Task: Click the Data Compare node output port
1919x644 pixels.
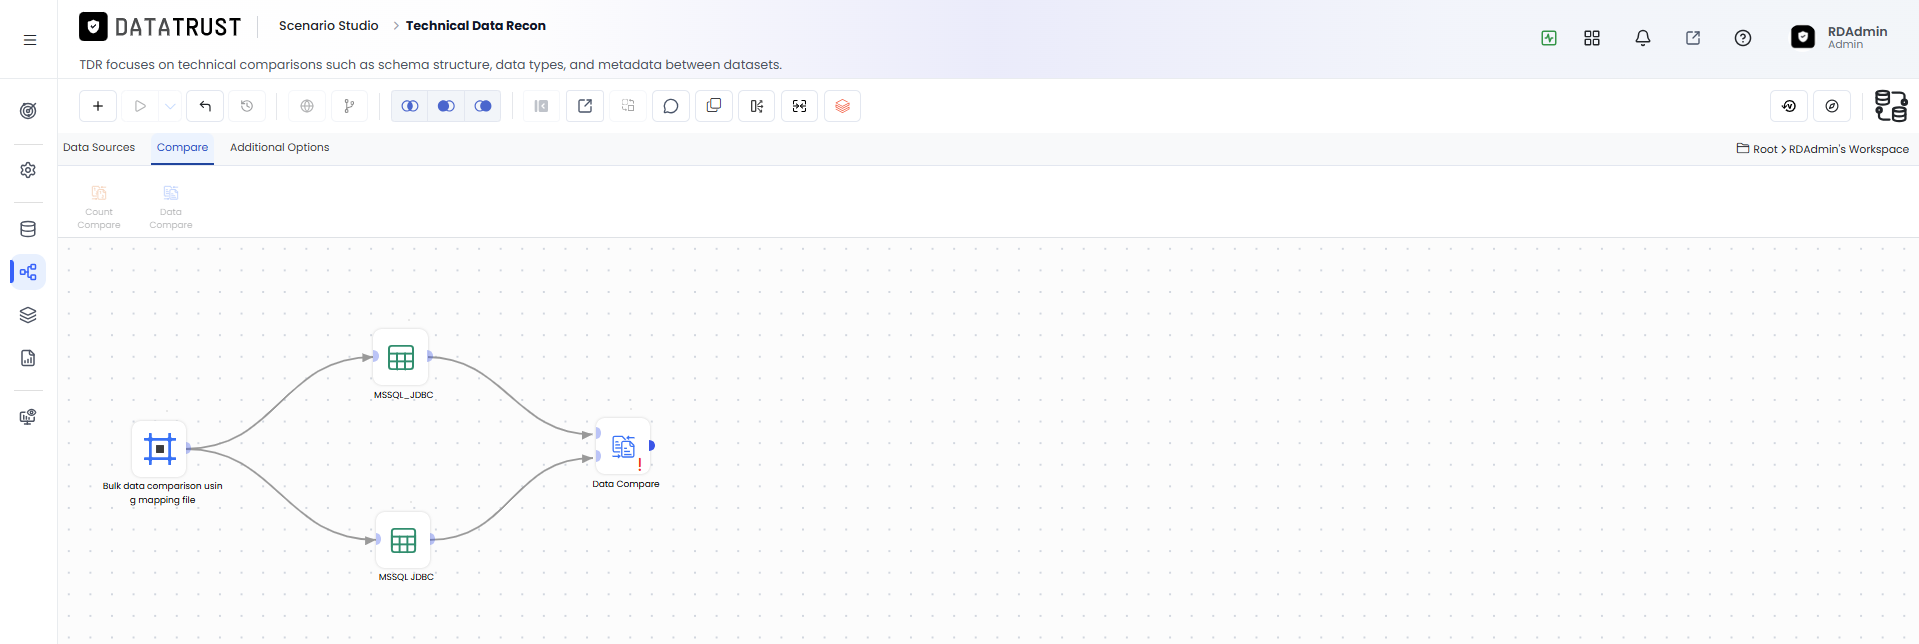Action: (652, 446)
